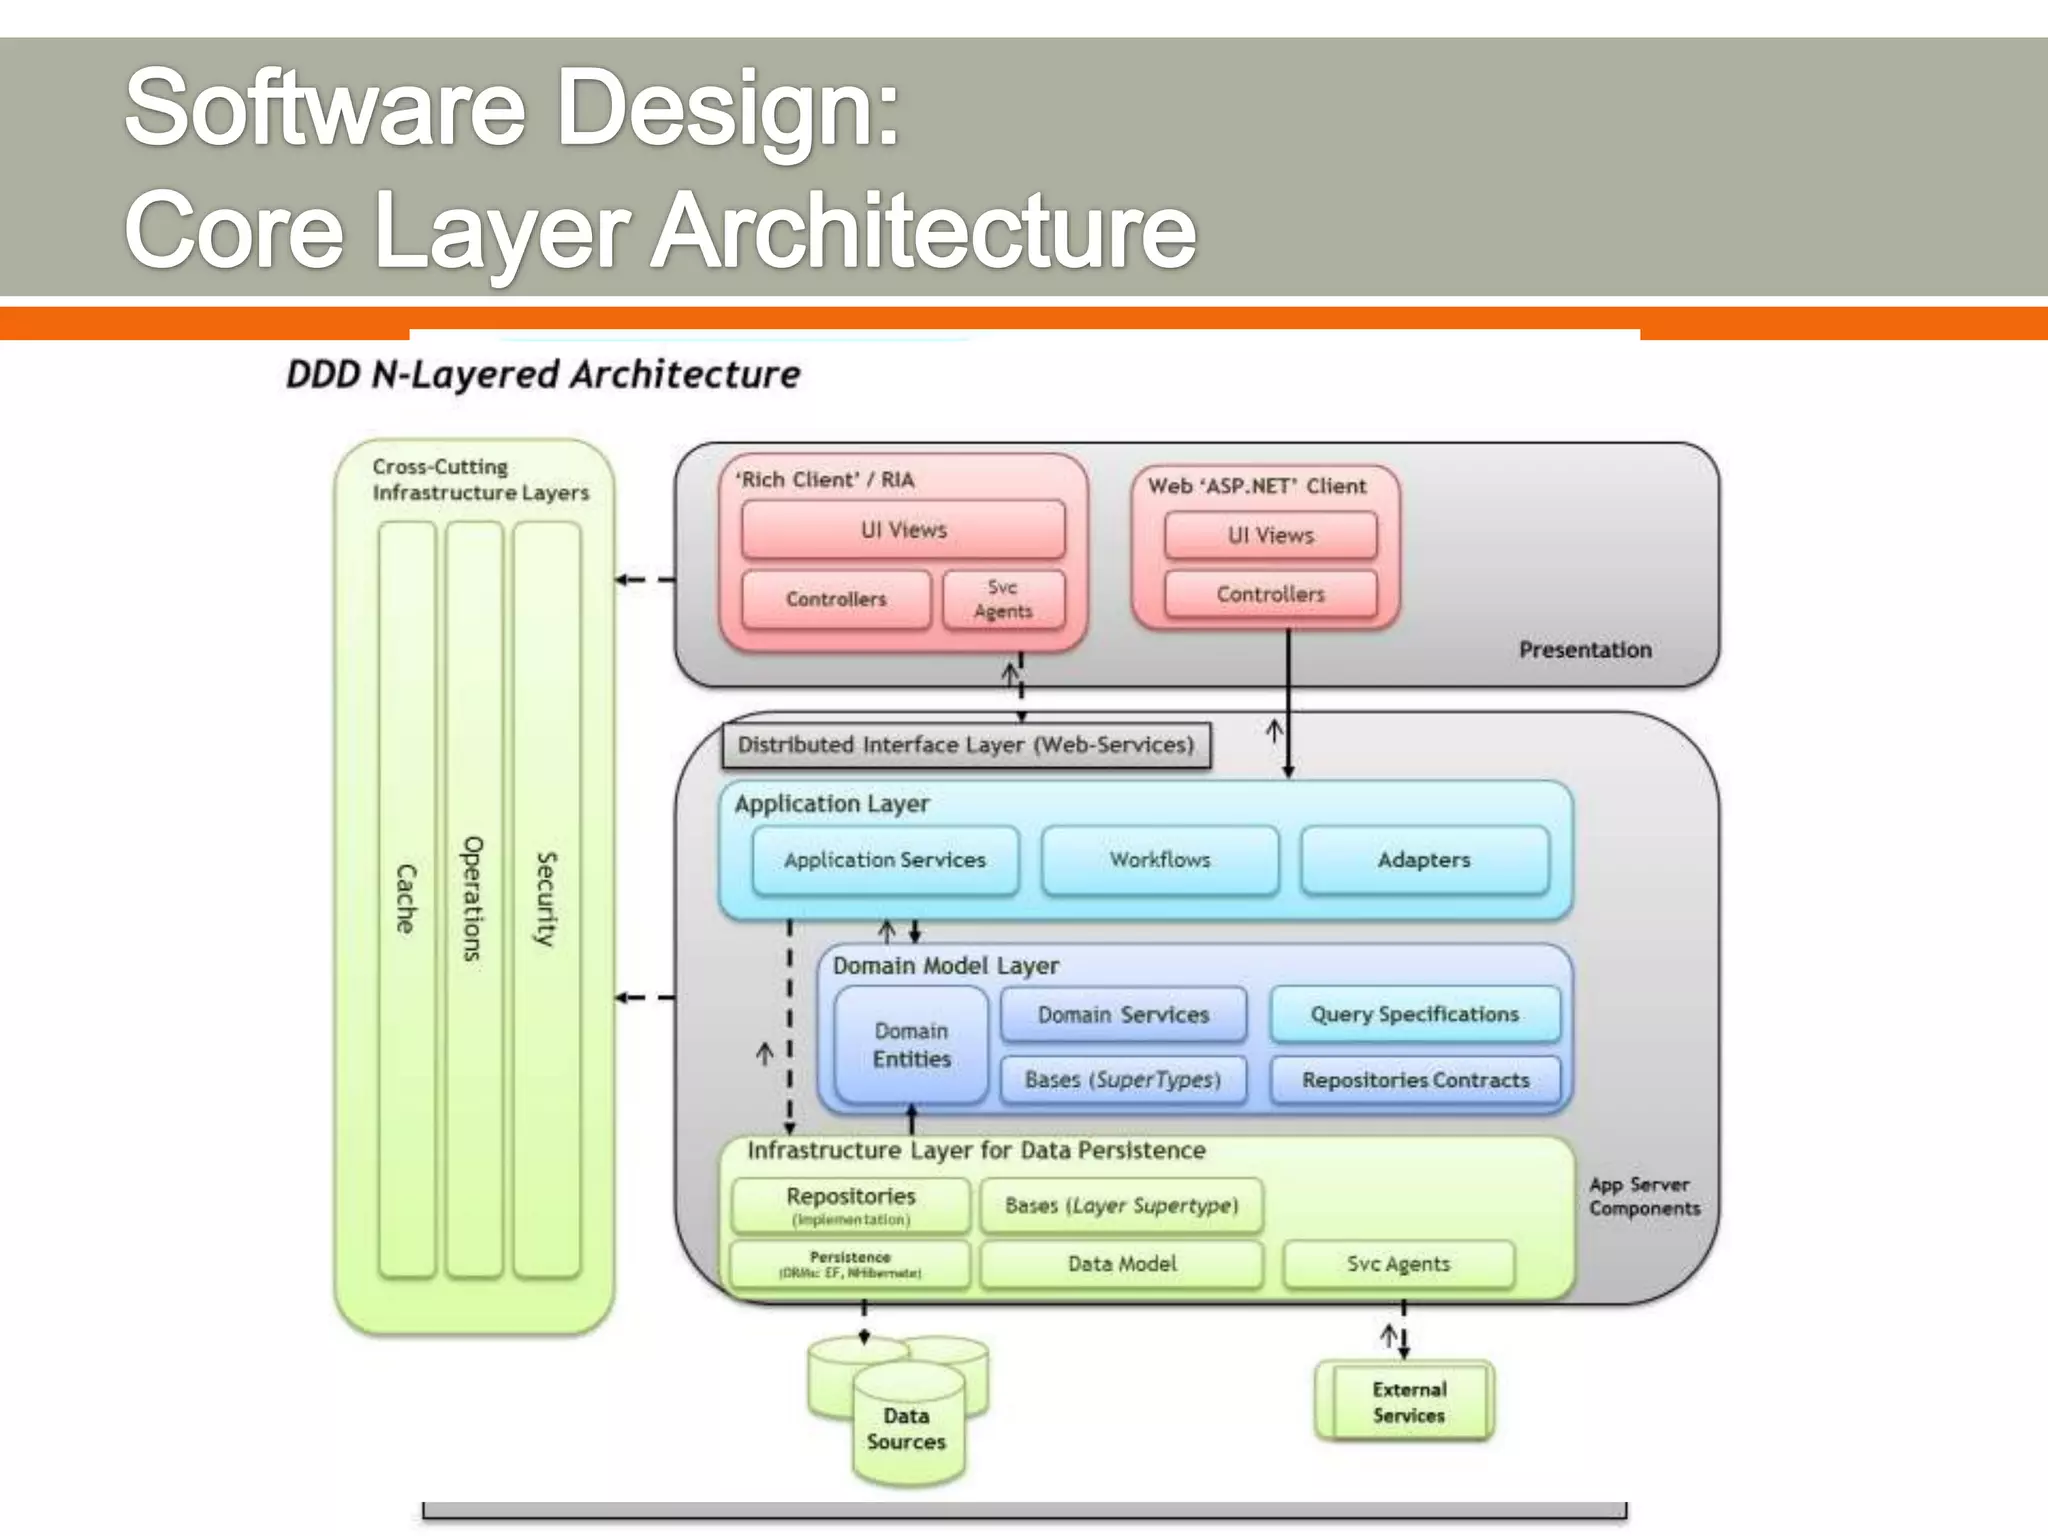Screen dimensions: 2048x1536
Task: Click the Svc Agents box in Rich Client
Action: coord(1003,599)
